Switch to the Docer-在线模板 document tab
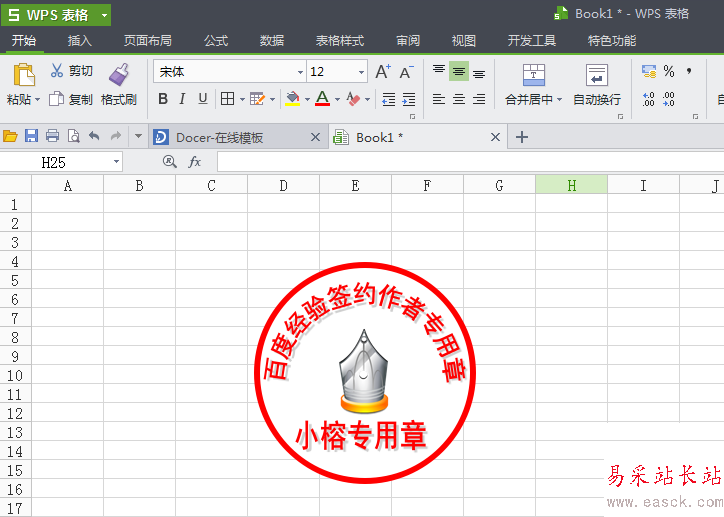The height and width of the screenshot is (517, 724). (x=238, y=137)
